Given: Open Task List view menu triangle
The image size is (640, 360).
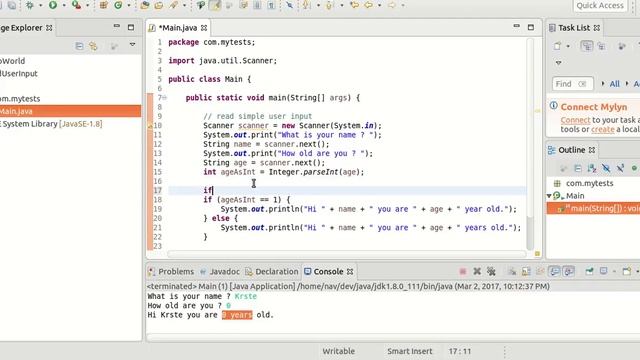Looking at the screenshot, I should coord(558,63).
